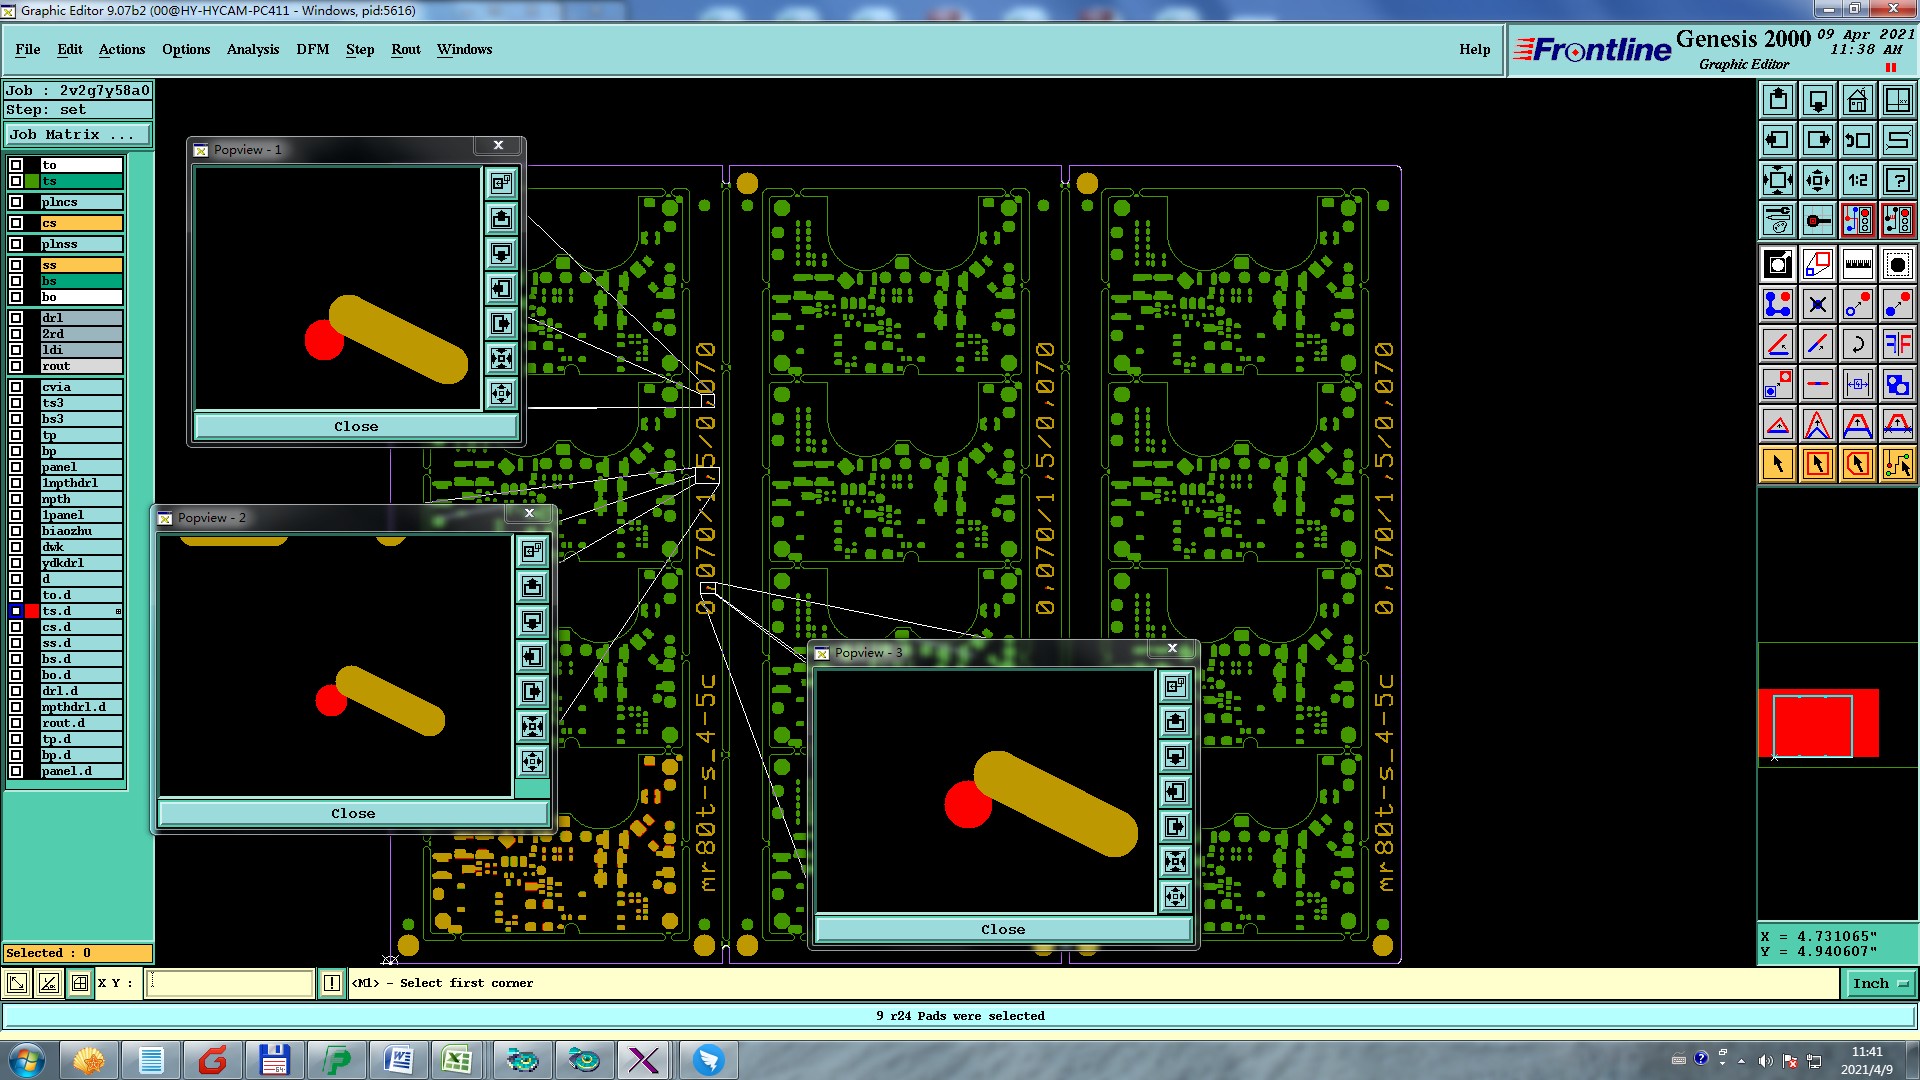
Task: Click the pan-up icon in Popview 3
Action: 1175,722
